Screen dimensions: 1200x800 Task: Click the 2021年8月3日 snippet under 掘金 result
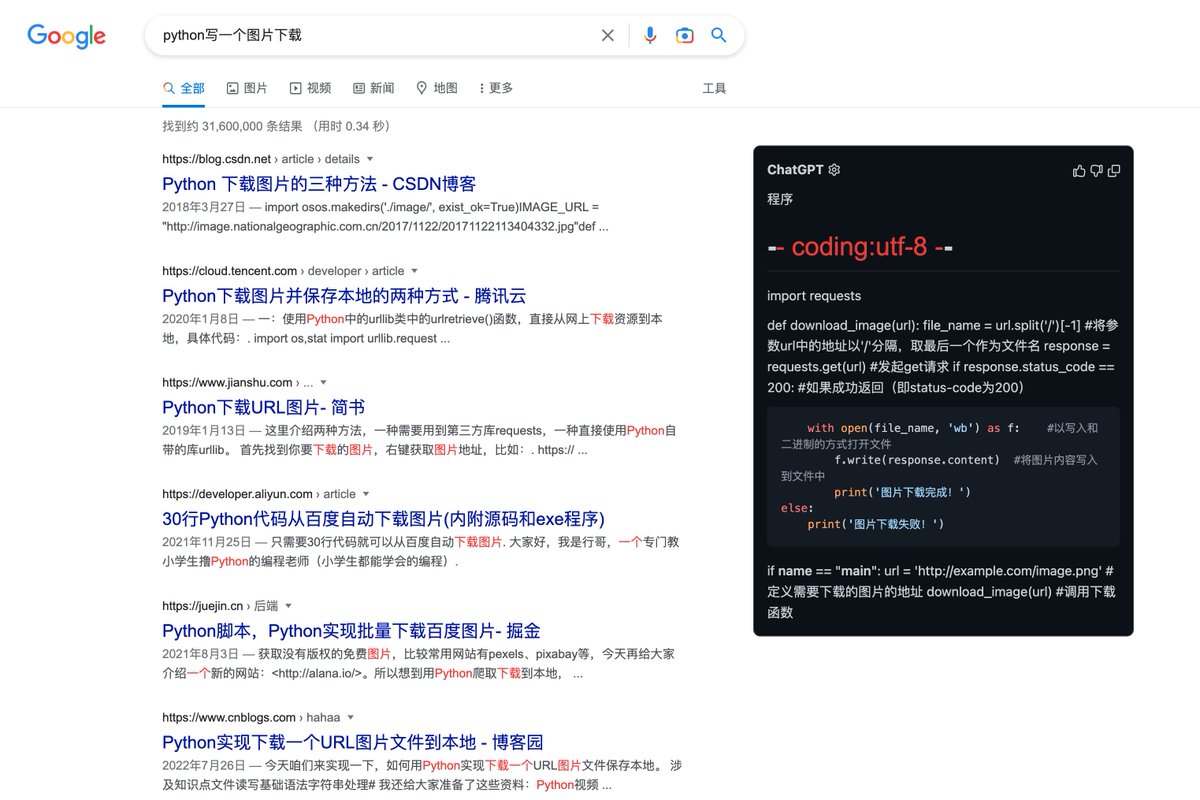click(x=418, y=664)
